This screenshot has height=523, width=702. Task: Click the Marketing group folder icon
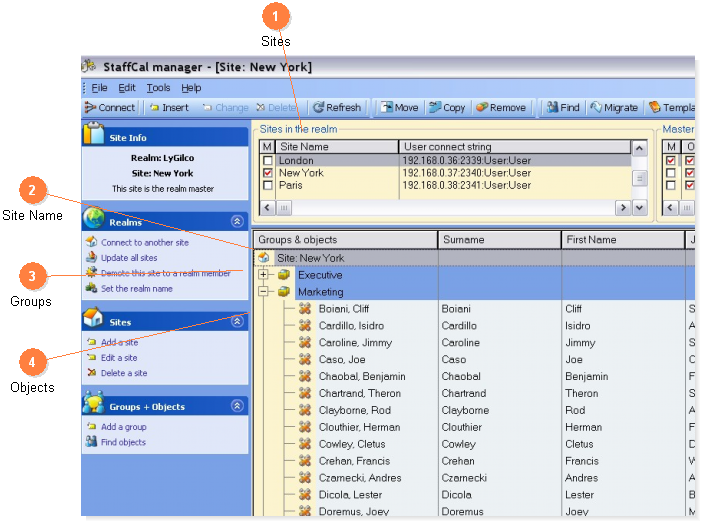click(x=284, y=292)
